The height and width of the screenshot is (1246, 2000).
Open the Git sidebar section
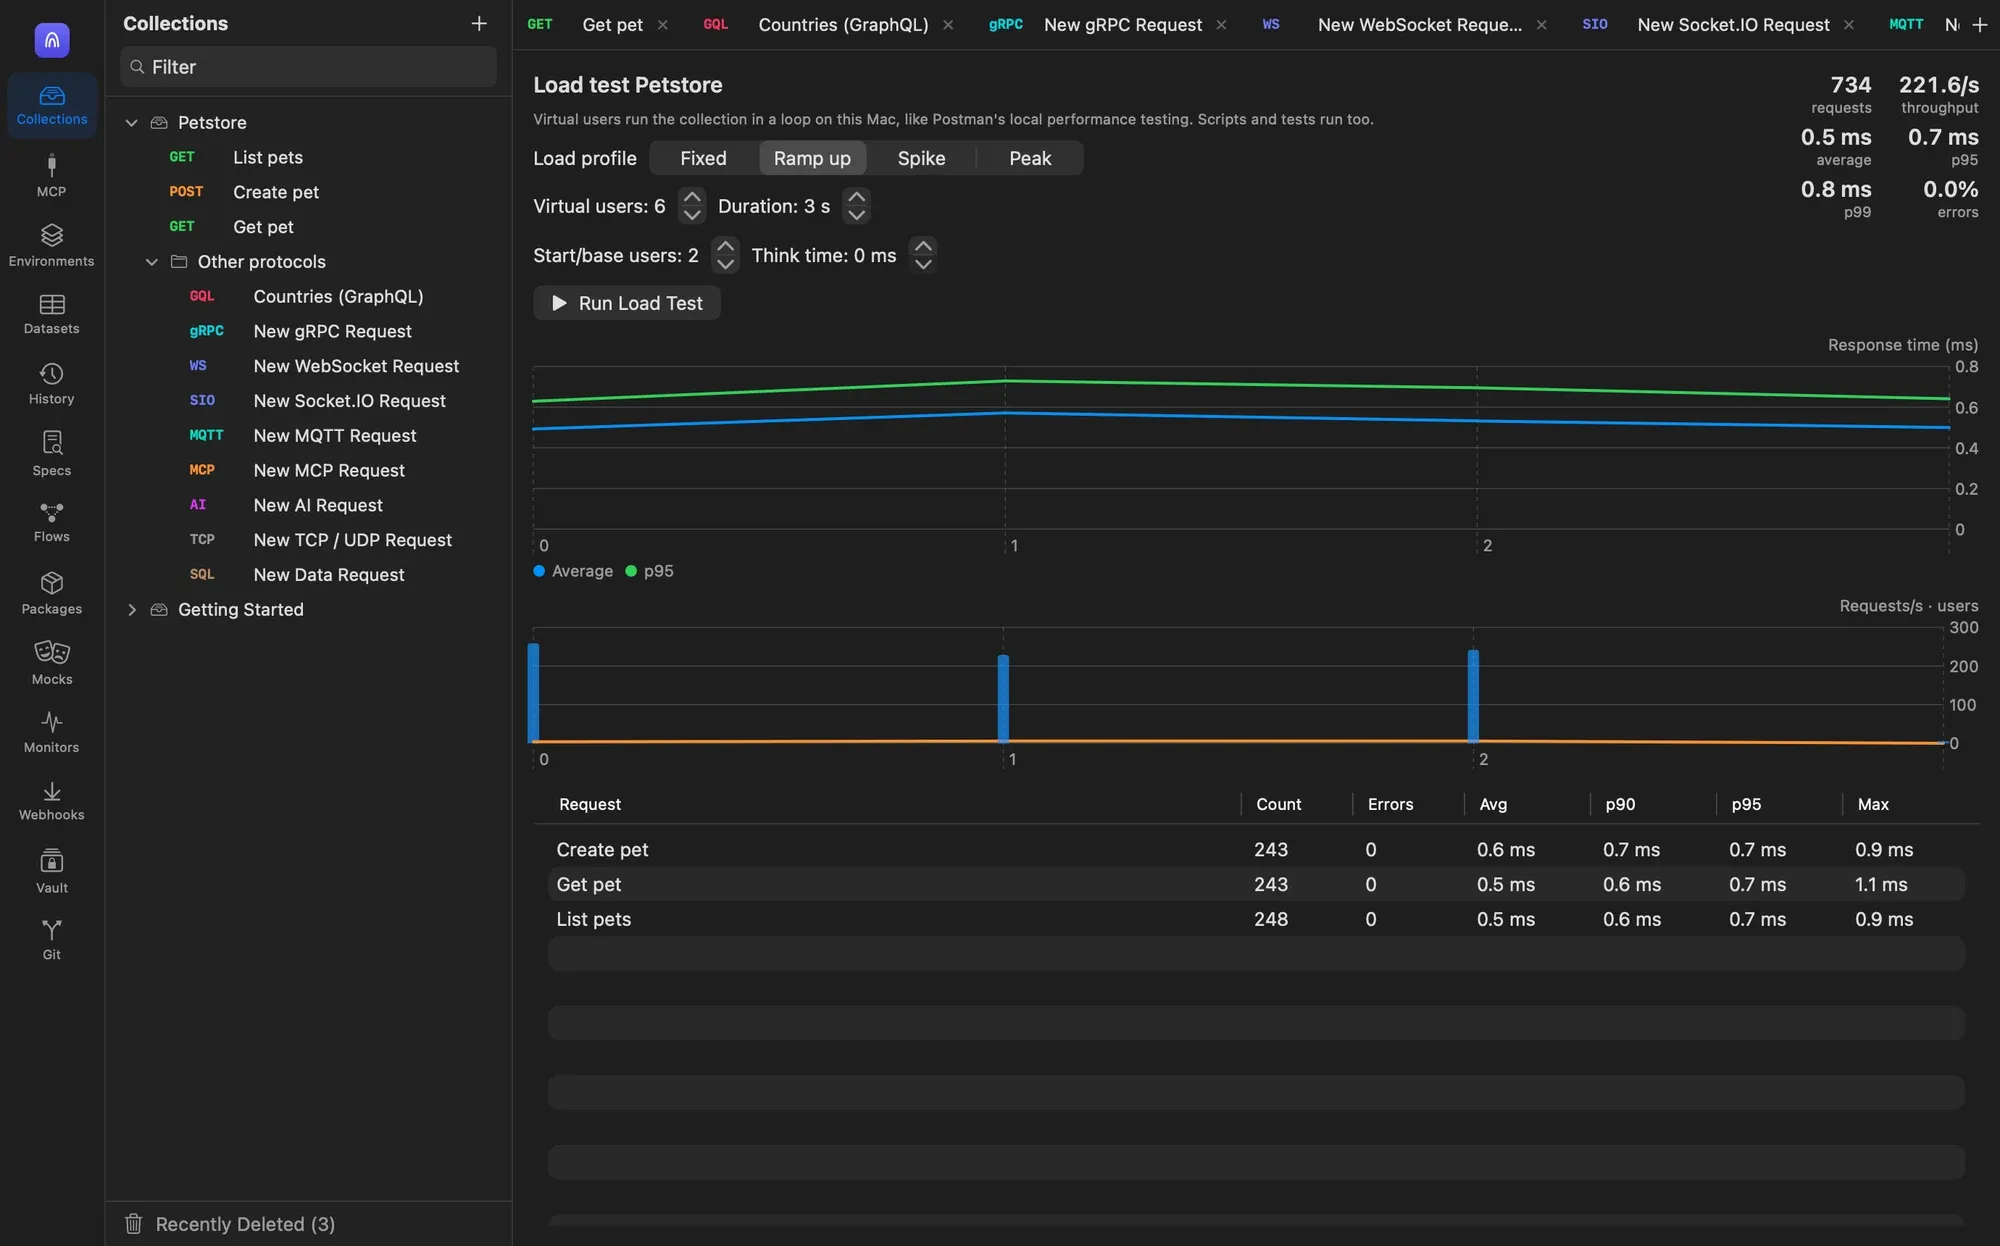52,940
